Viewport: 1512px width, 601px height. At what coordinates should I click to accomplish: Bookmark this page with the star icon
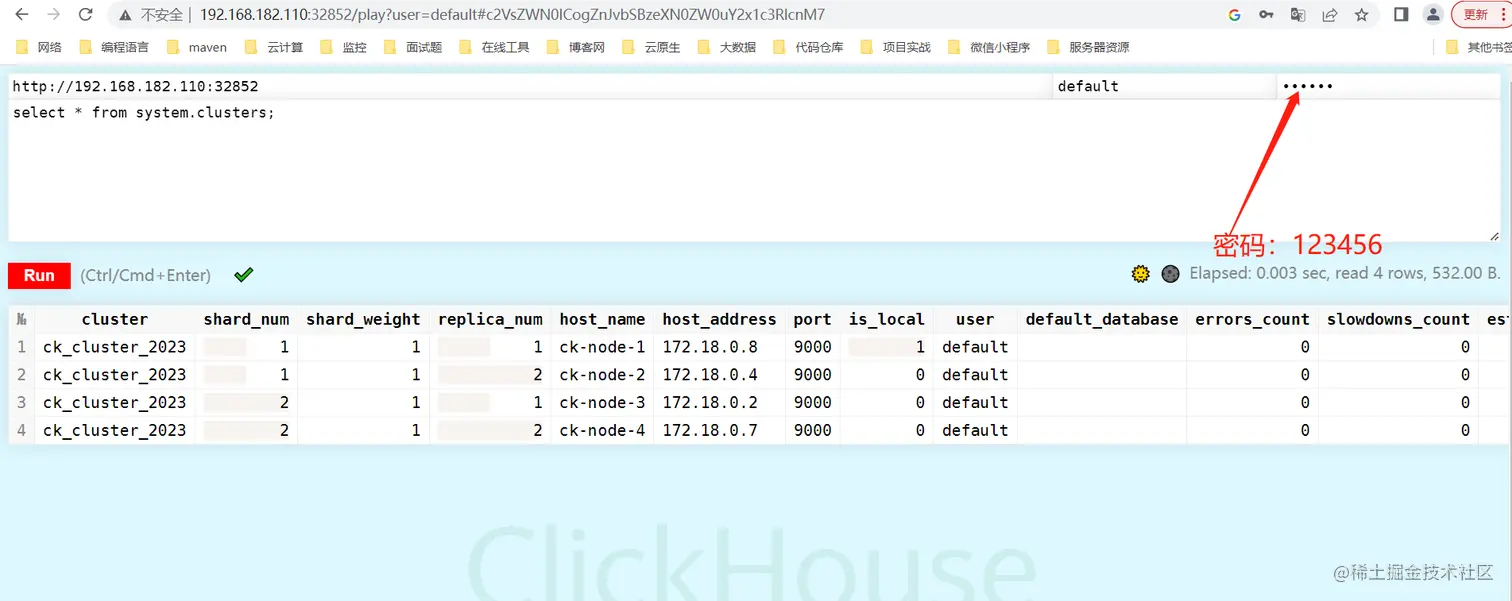click(x=1362, y=15)
